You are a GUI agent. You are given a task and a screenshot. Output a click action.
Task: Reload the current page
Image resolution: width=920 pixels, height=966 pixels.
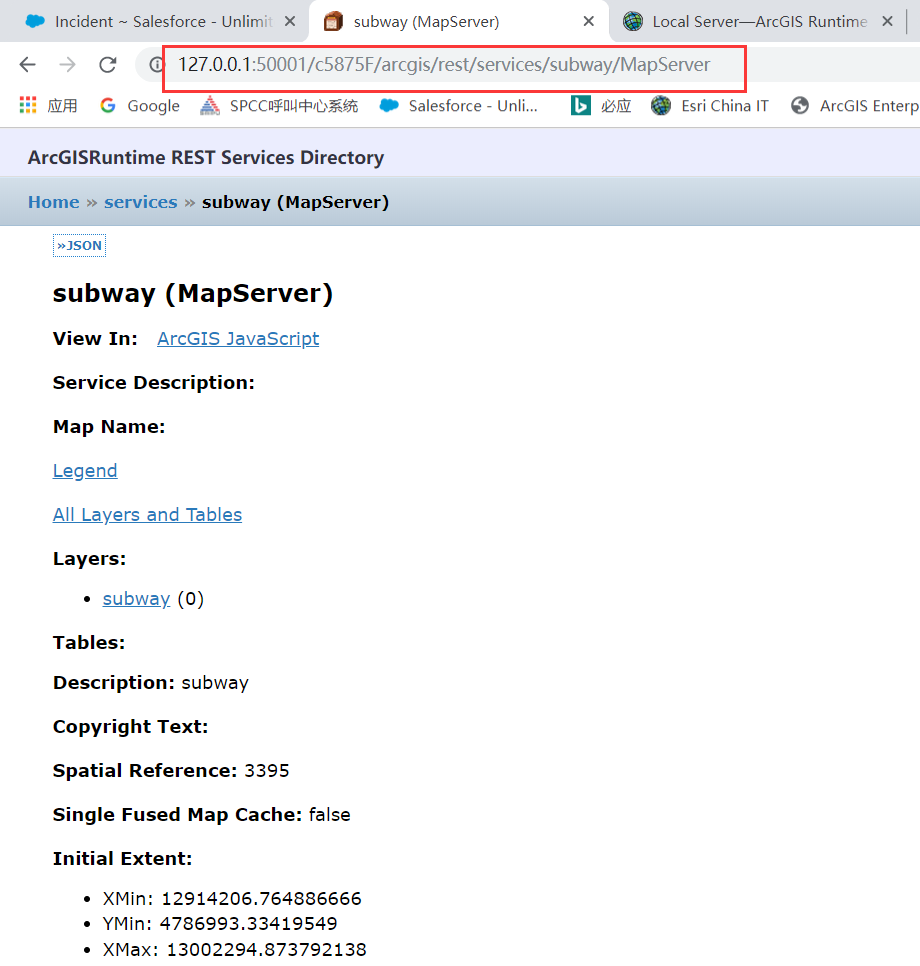107,64
